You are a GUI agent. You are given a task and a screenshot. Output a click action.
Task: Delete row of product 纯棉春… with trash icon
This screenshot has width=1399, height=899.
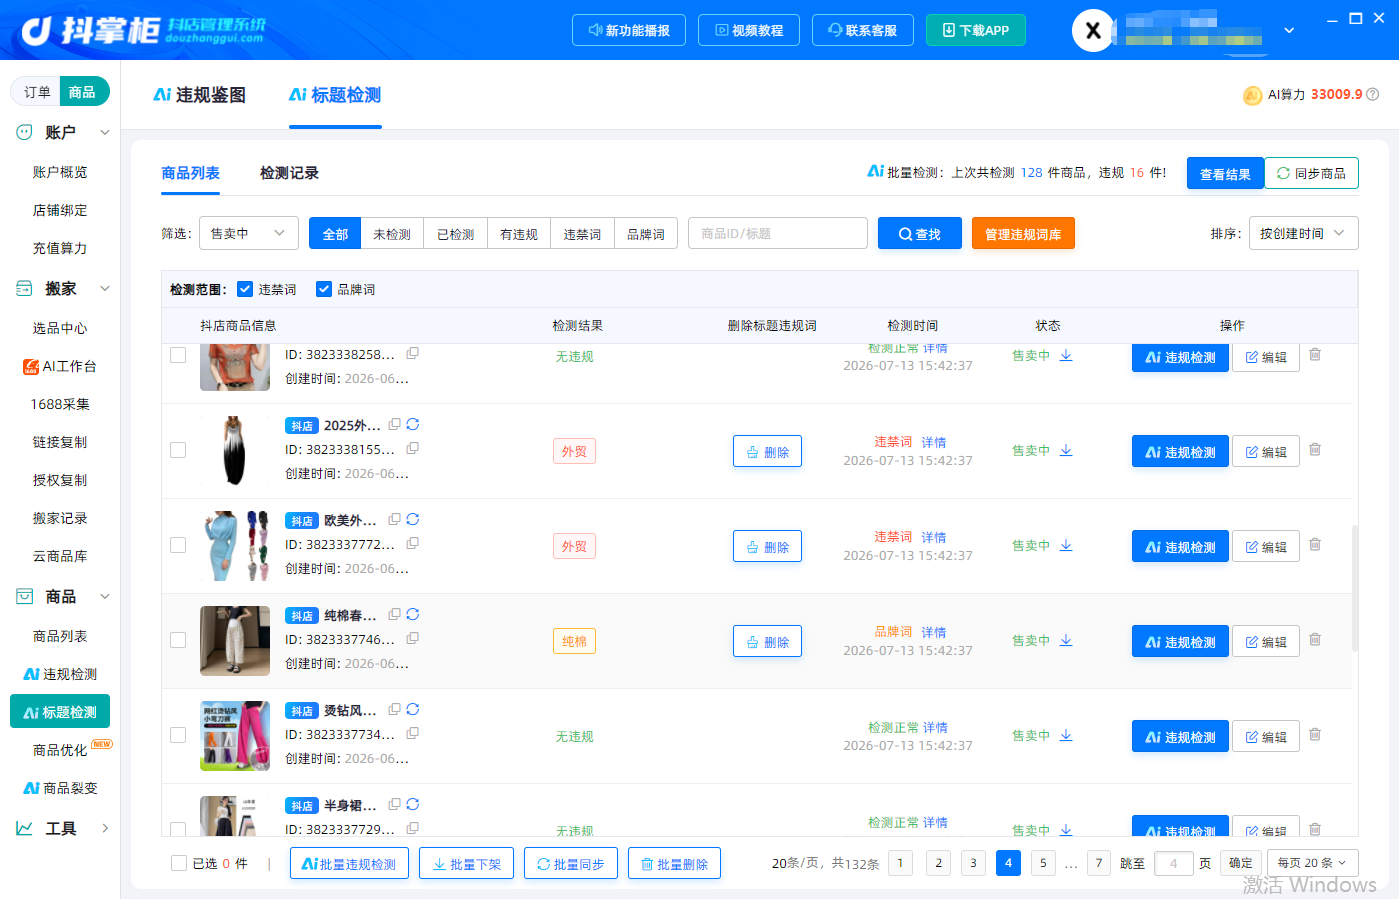(1315, 639)
